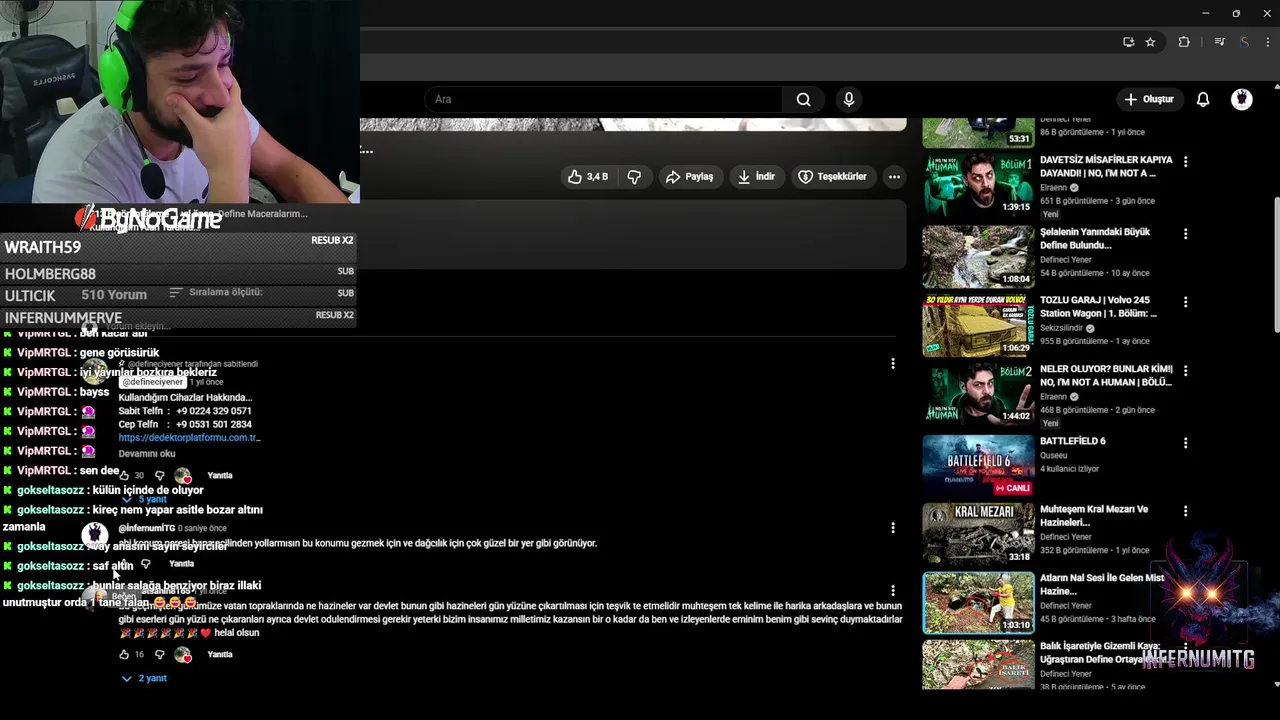Click the Sekizsilindir channel name

[x=1062, y=328]
